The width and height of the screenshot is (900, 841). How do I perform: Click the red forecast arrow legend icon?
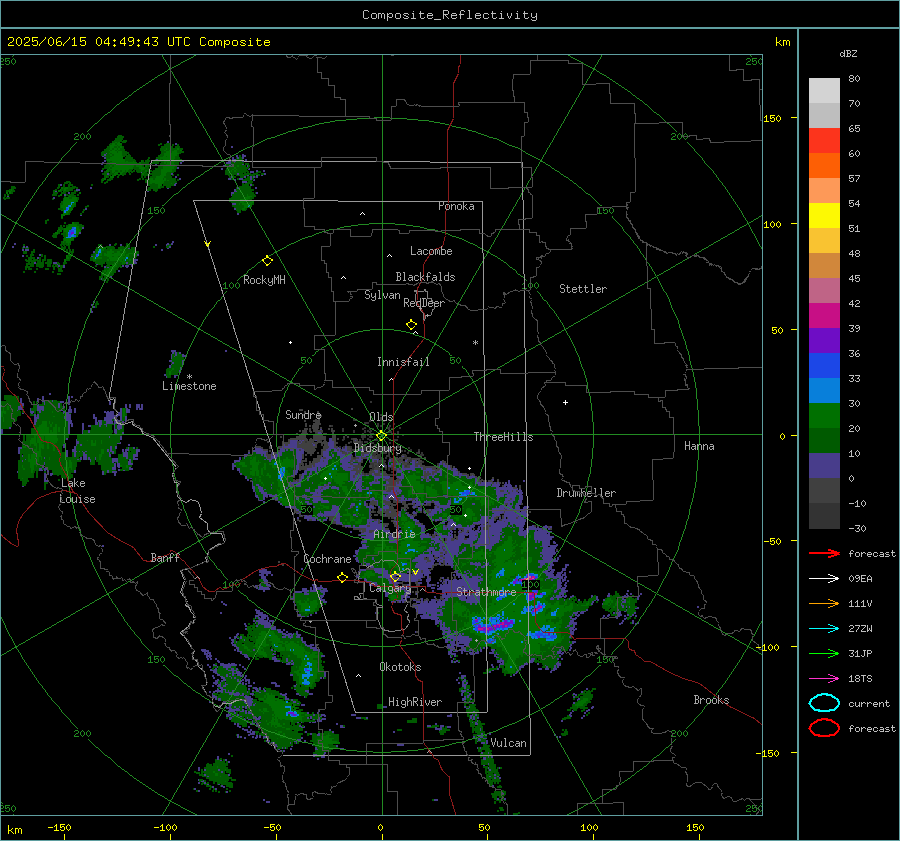click(824, 553)
